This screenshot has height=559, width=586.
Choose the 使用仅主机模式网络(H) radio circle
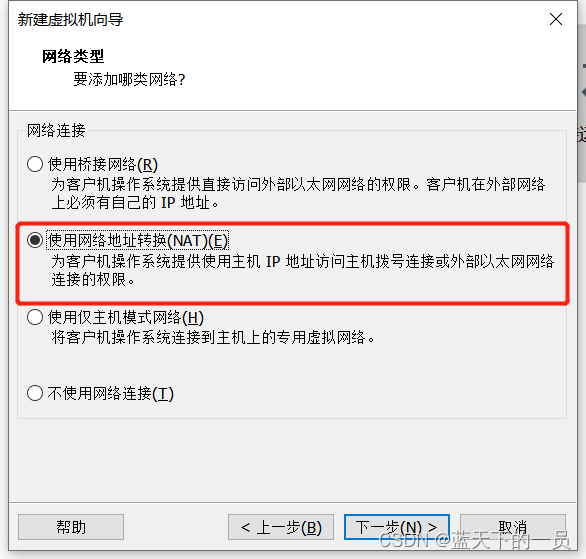35,318
